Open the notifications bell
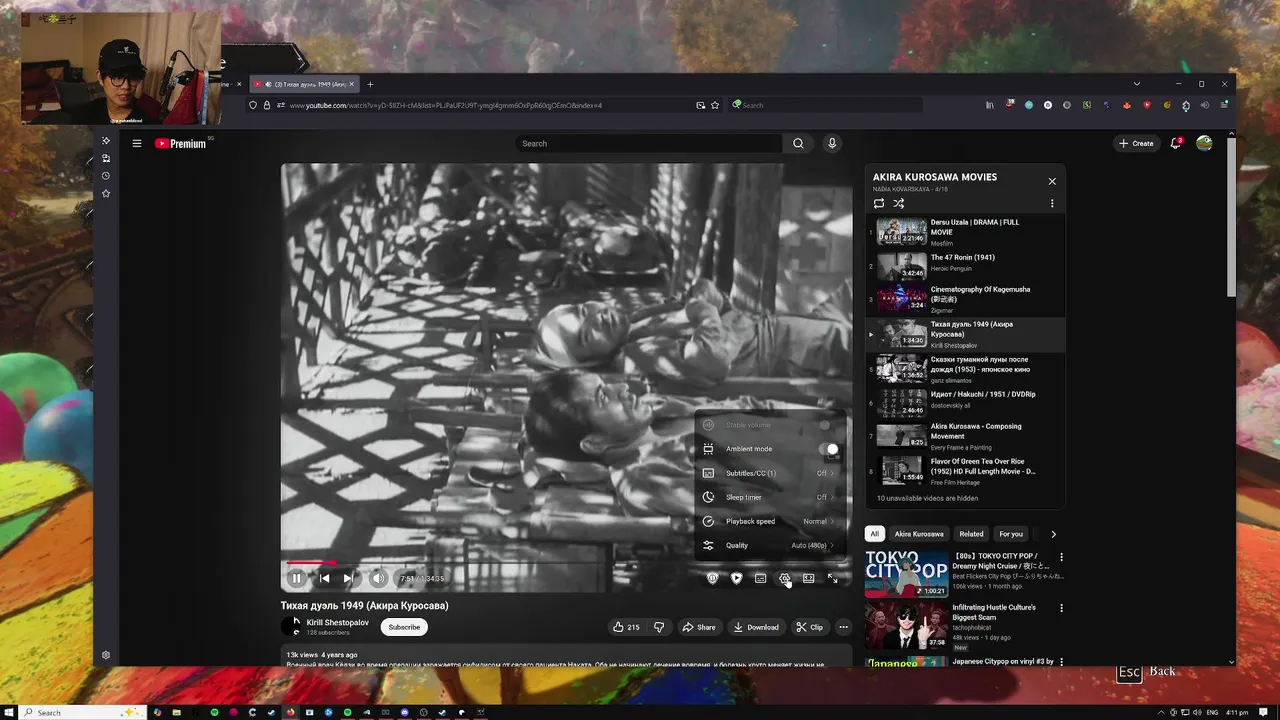The height and width of the screenshot is (720, 1280). coord(1176,143)
